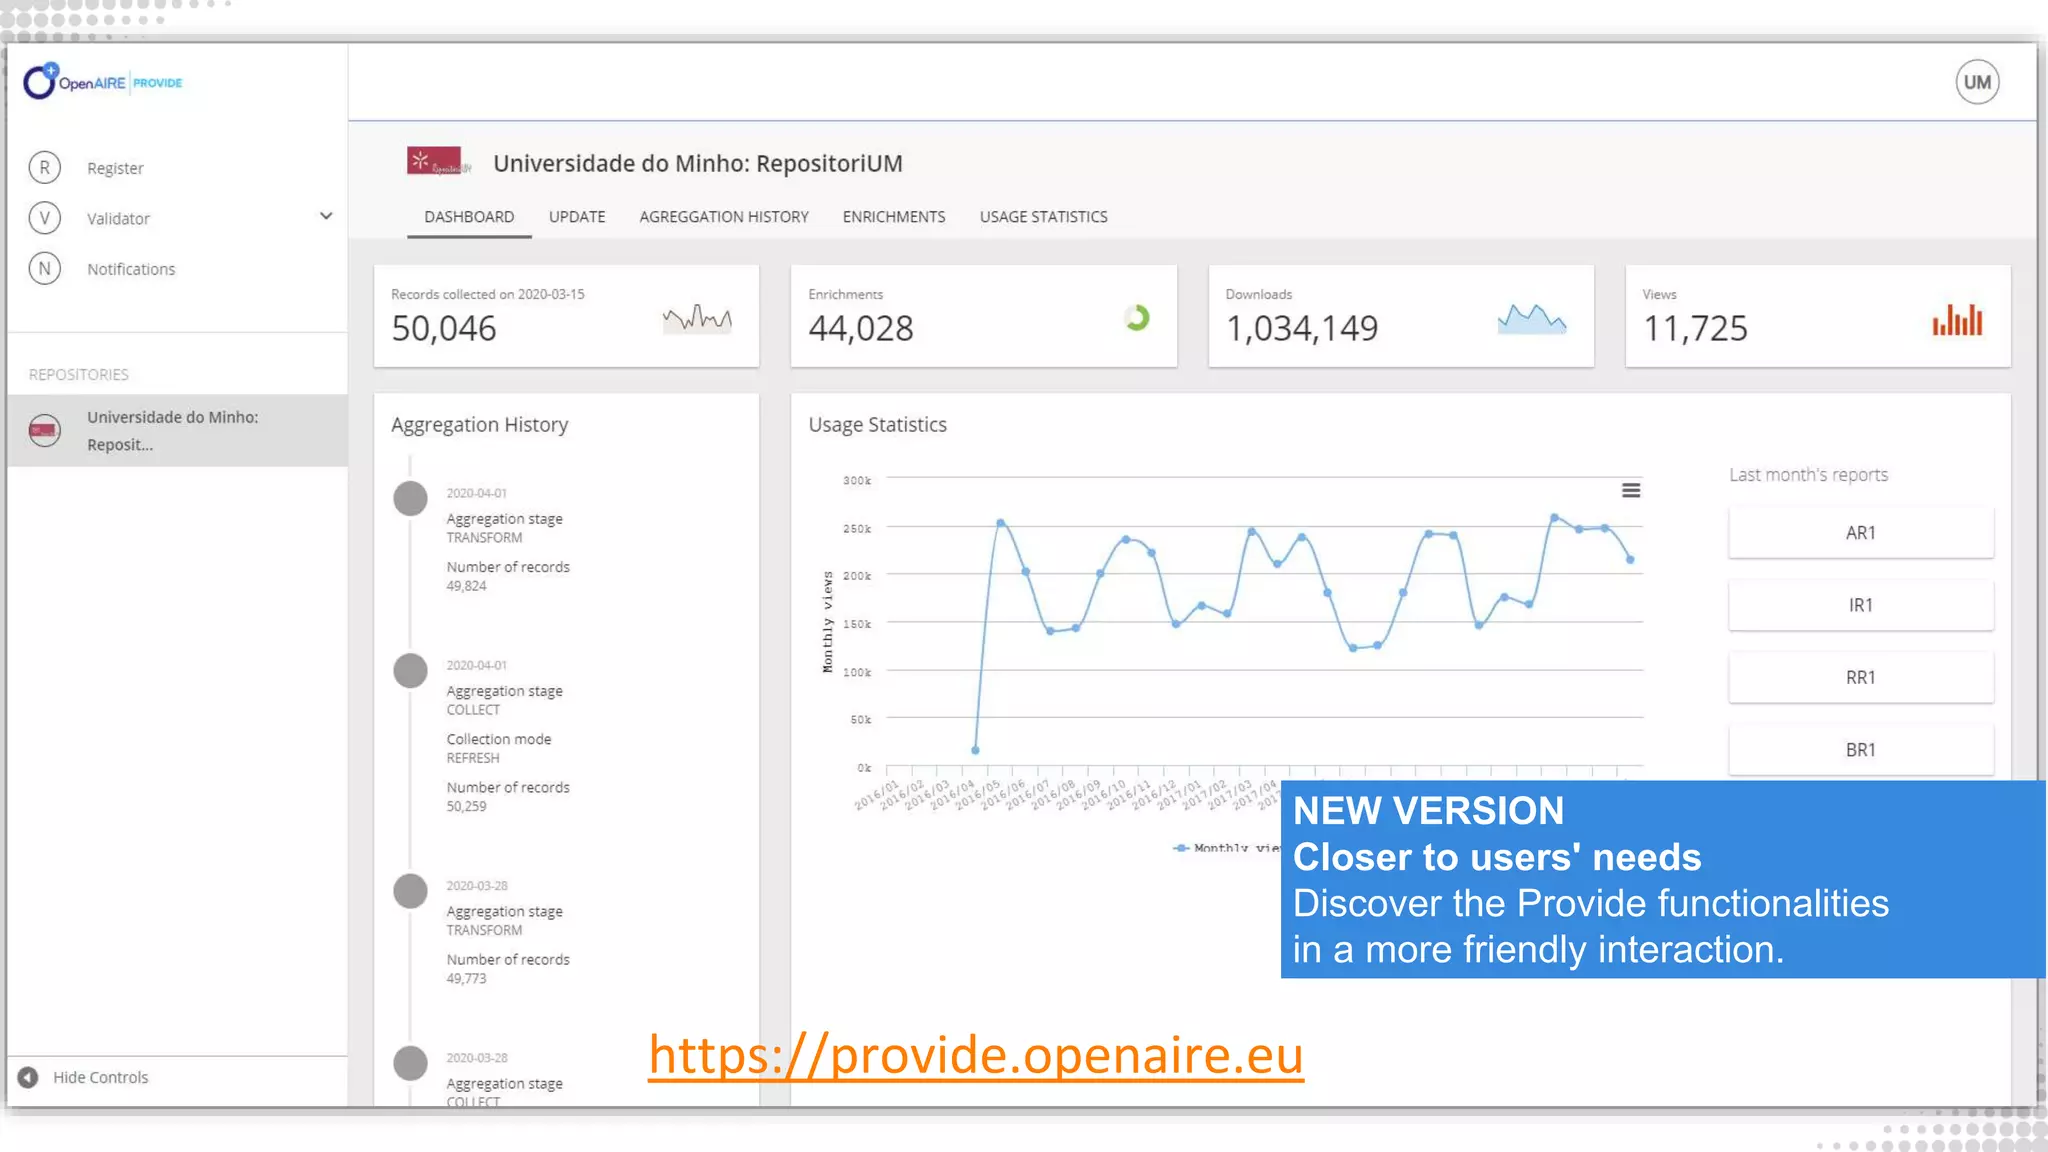Open the Agreggation History tab

click(x=724, y=216)
